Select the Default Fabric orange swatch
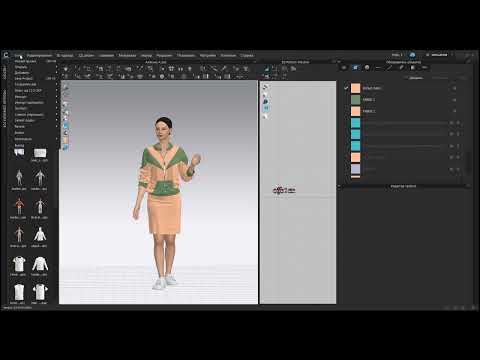Image resolution: width=480 pixels, height=360 pixels. coord(356,88)
